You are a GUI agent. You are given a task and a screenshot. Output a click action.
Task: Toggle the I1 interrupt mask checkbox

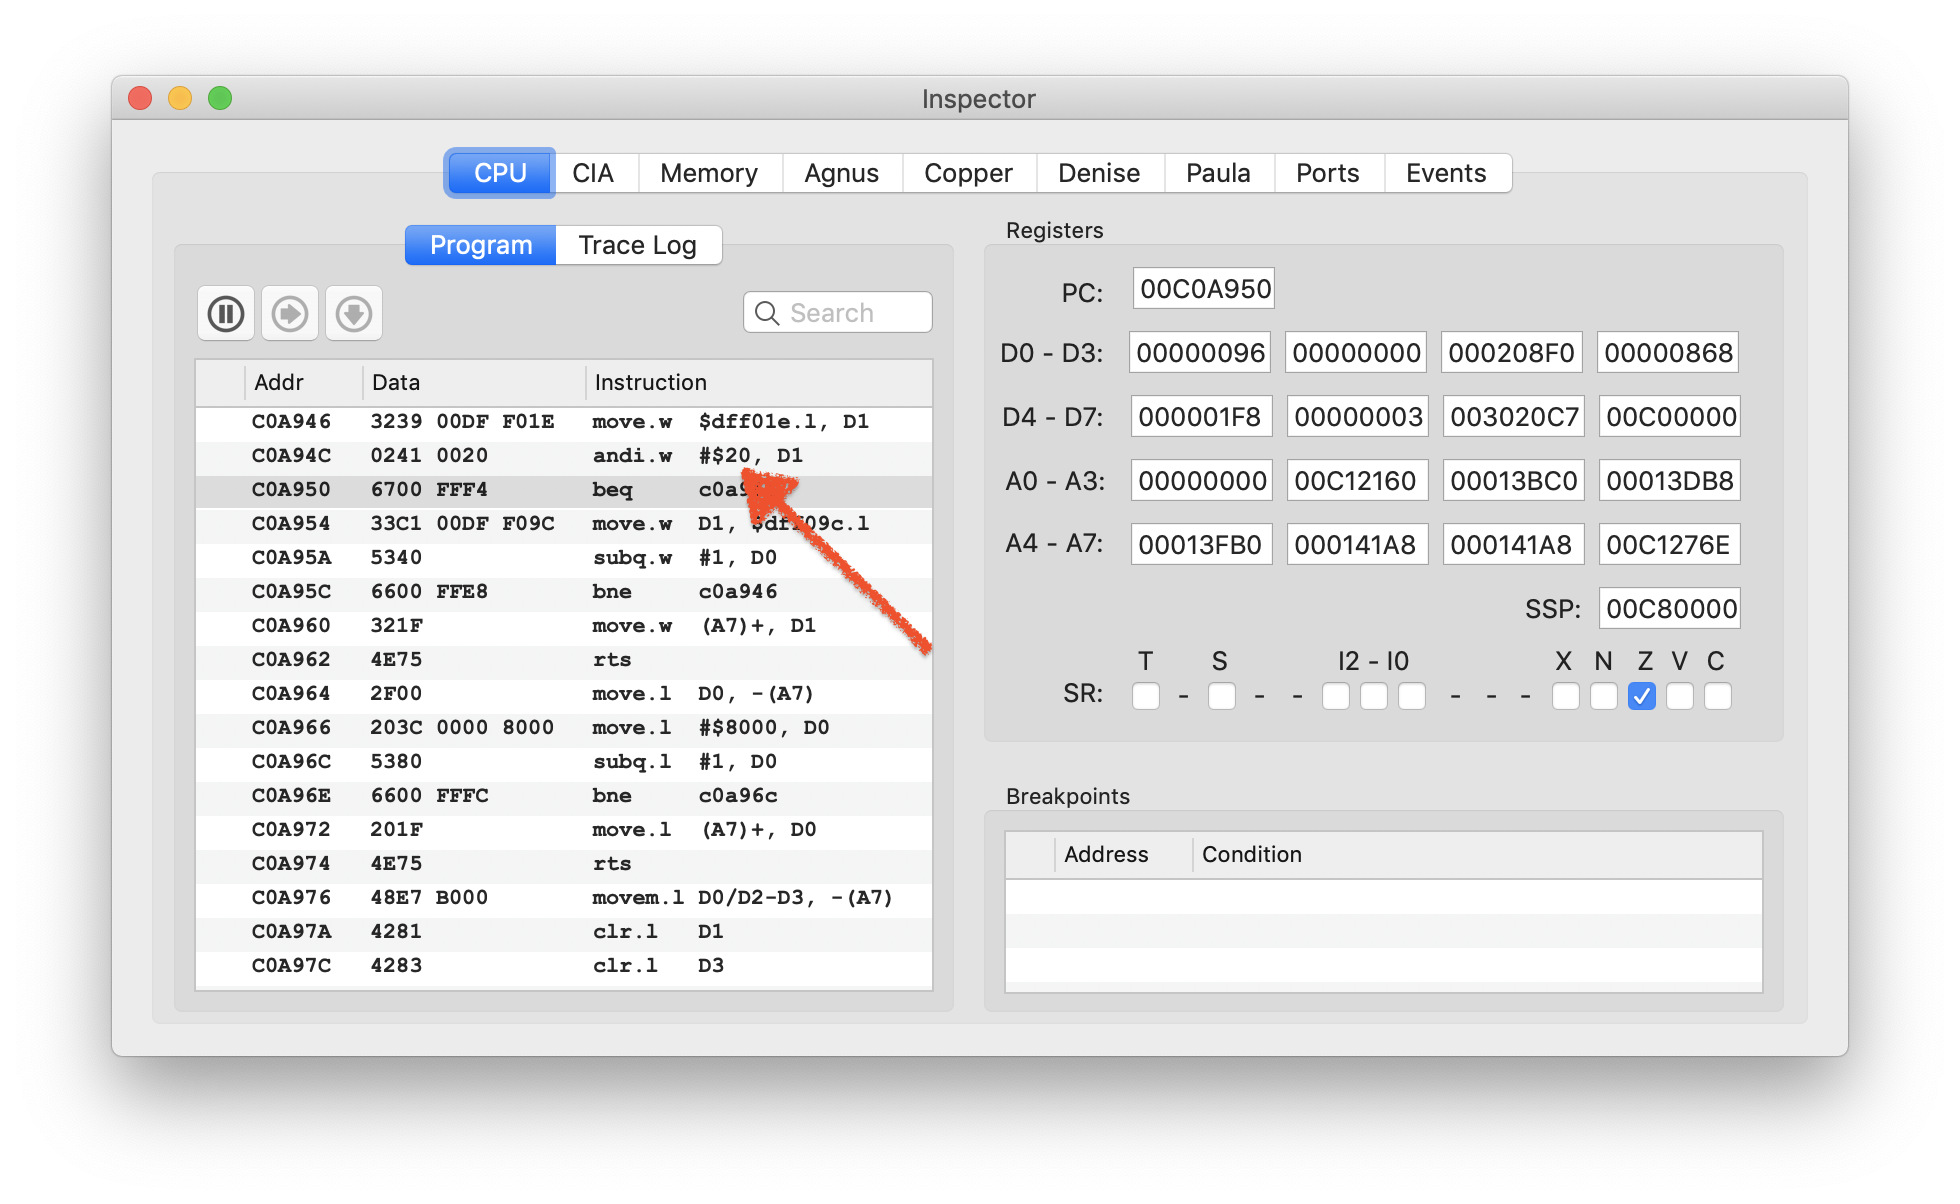pos(1373,696)
